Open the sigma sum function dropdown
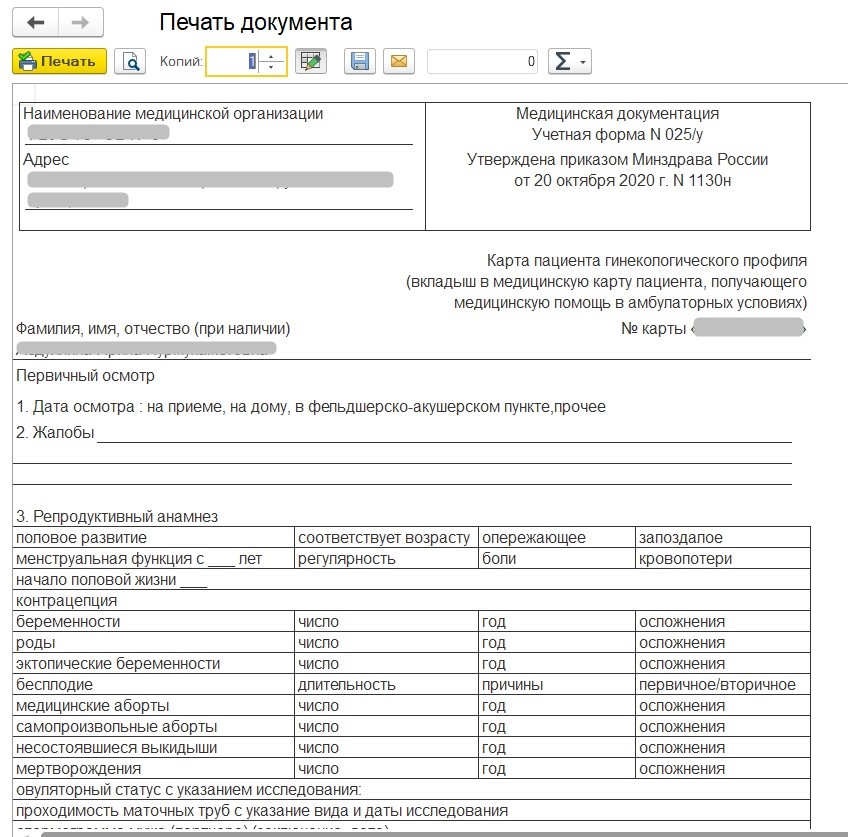The width and height of the screenshot is (848, 837). (x=570, y=62)
